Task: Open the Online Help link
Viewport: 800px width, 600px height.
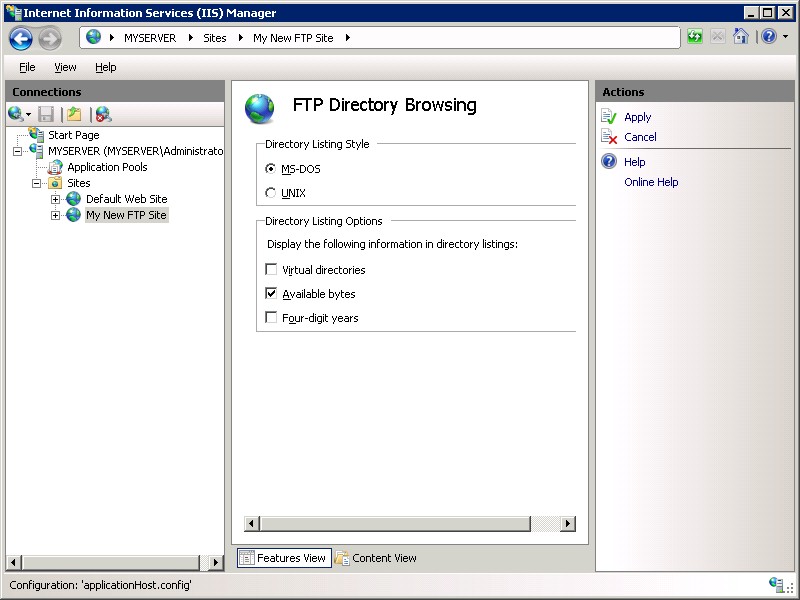Action: [651, 182]
